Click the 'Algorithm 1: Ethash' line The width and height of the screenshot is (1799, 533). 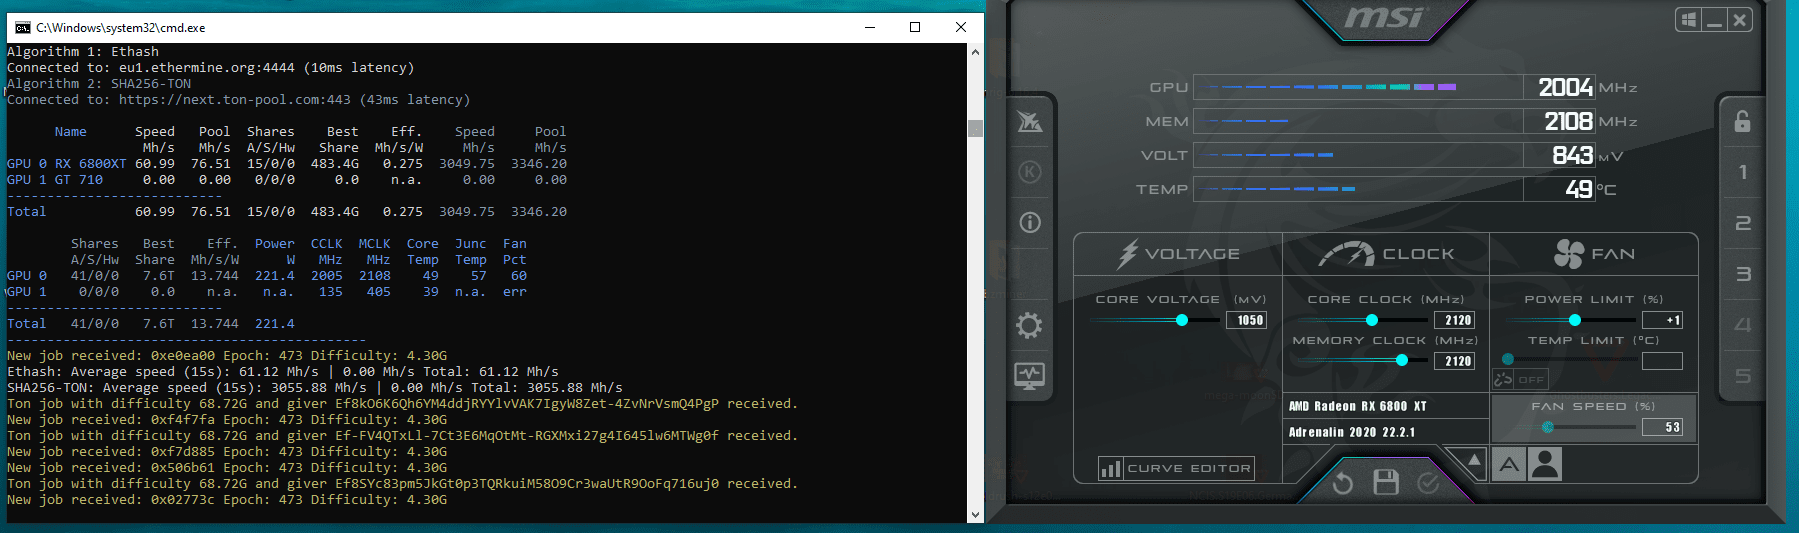click(83, 52)
